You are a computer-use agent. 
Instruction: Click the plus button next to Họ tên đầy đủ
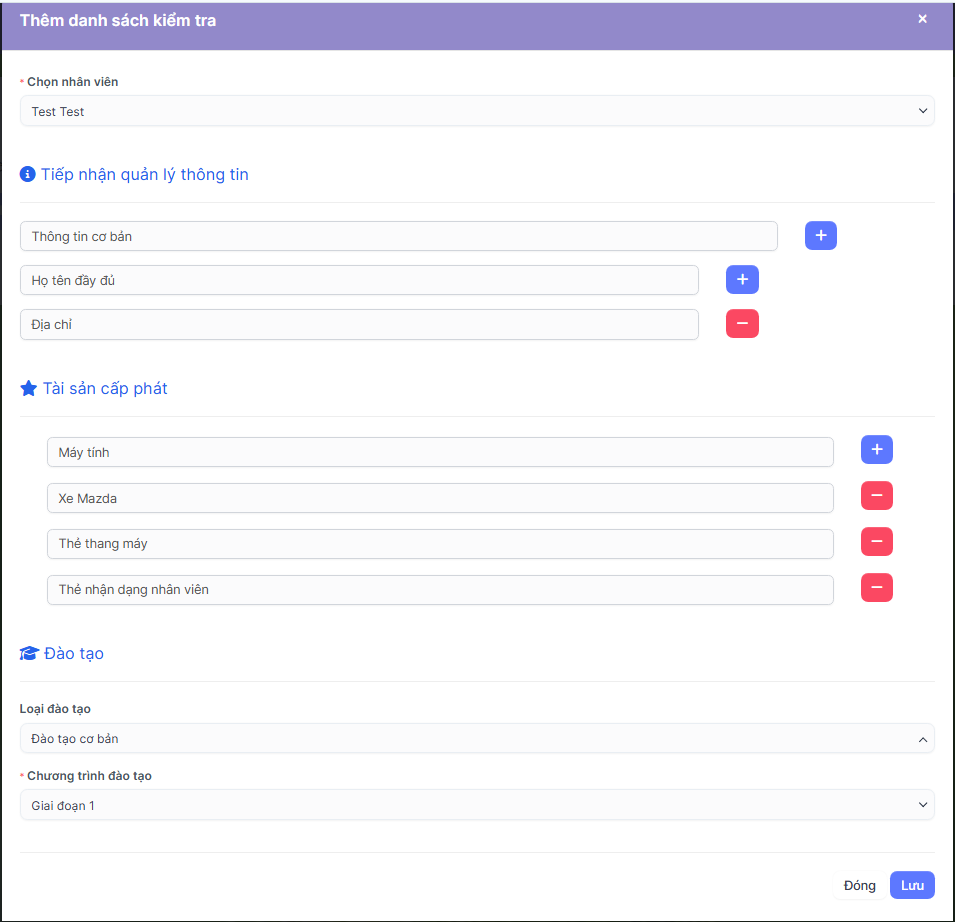pos(742,280)
